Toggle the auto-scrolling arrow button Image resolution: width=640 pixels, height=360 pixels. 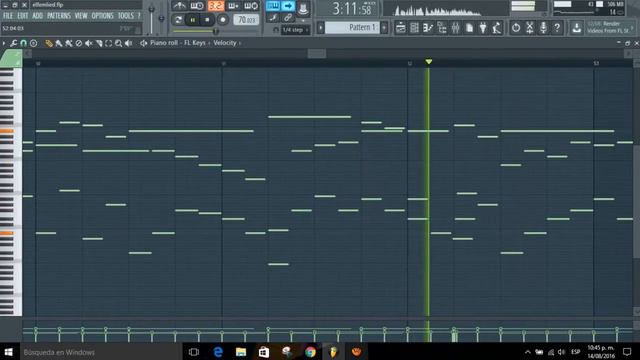tap(288, 6)
